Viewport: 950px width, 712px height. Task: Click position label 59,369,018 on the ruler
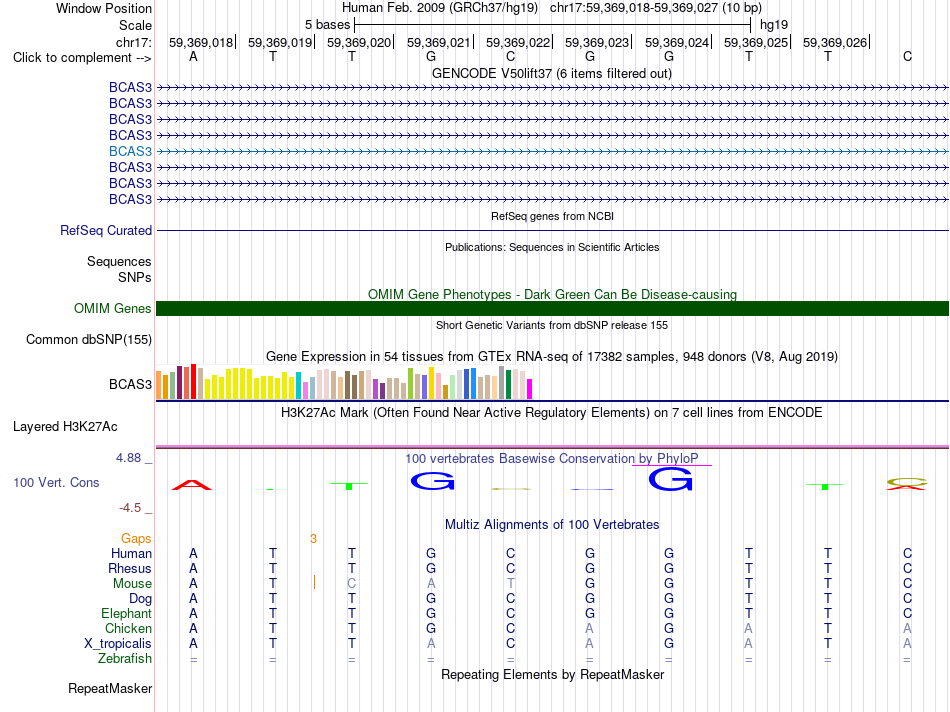coord(201,42)
